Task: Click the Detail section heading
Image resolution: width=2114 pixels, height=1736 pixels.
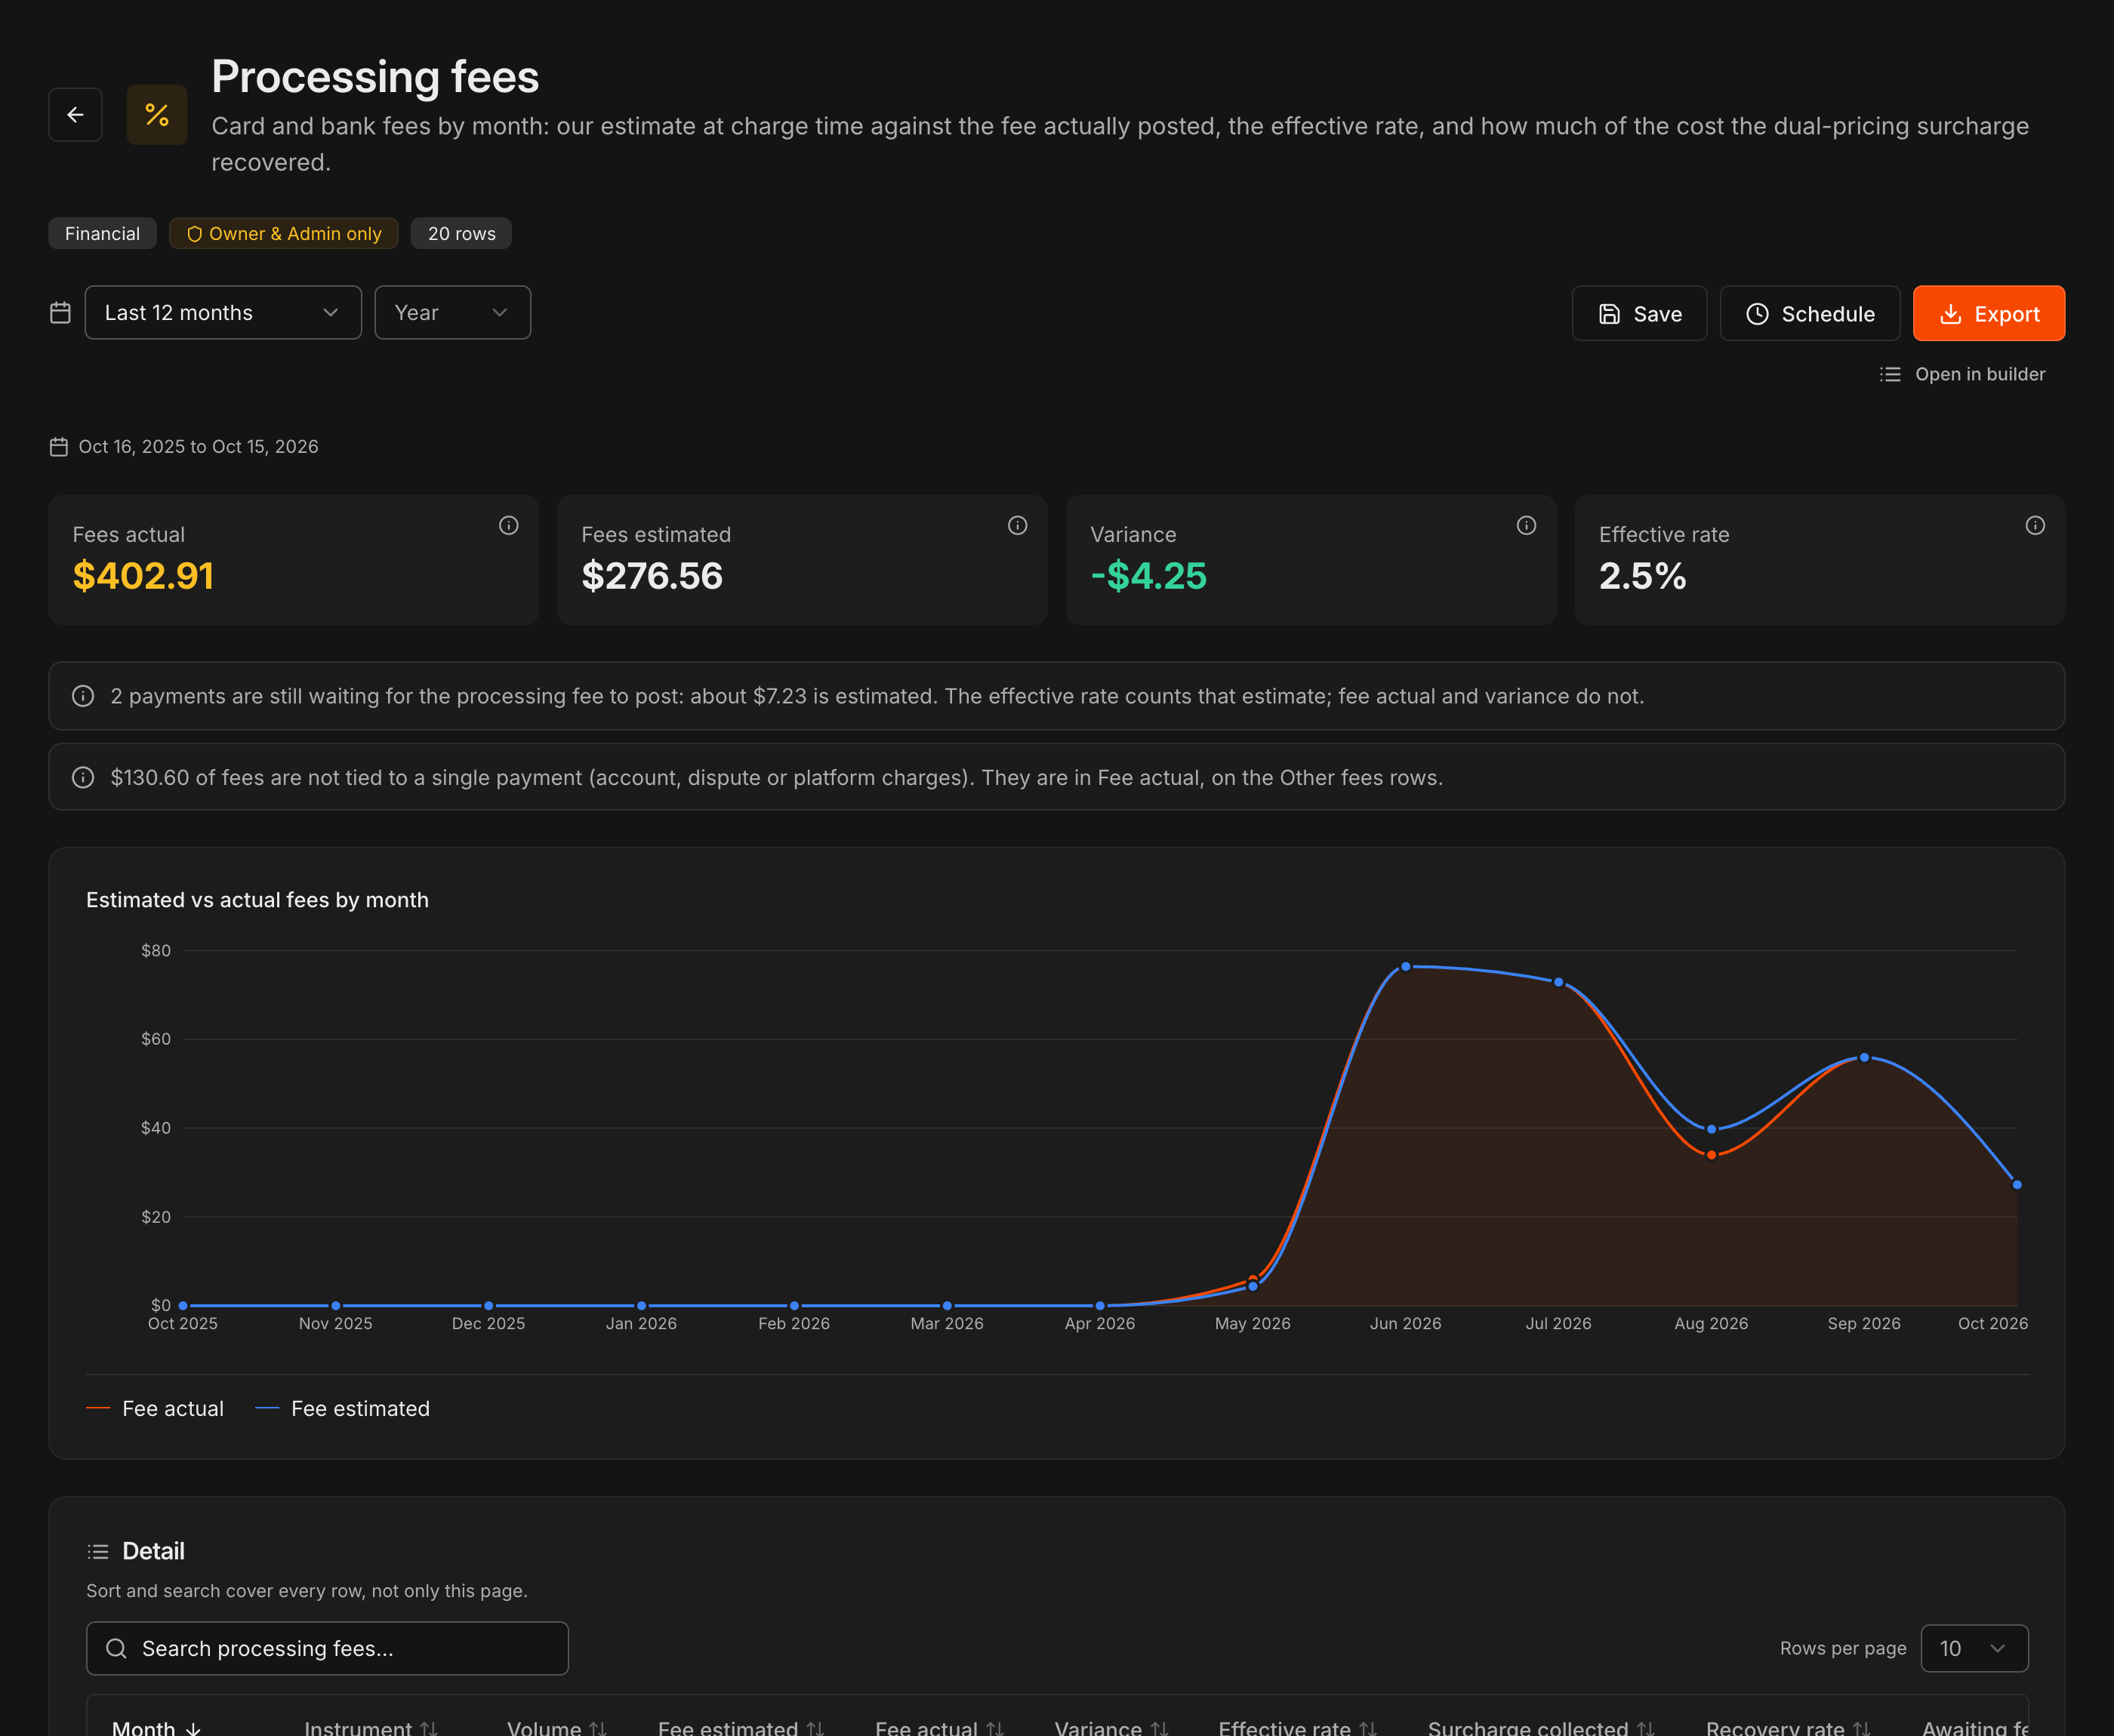Action: (x=153, y=1551)
